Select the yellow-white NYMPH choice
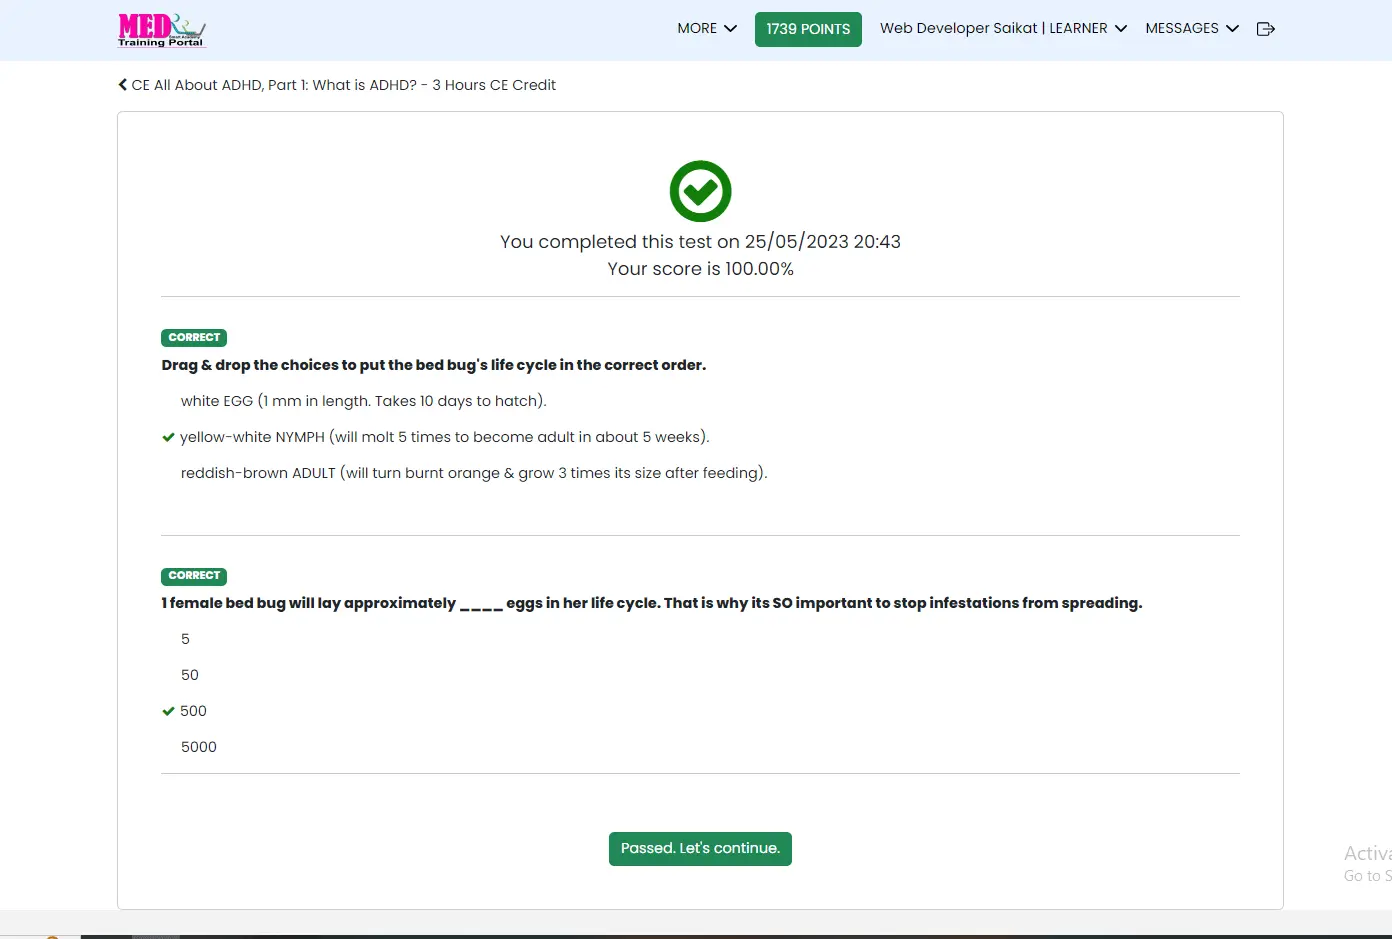Image resolution: width=1392 pixels, height=939 pixels. pos(445,437)
